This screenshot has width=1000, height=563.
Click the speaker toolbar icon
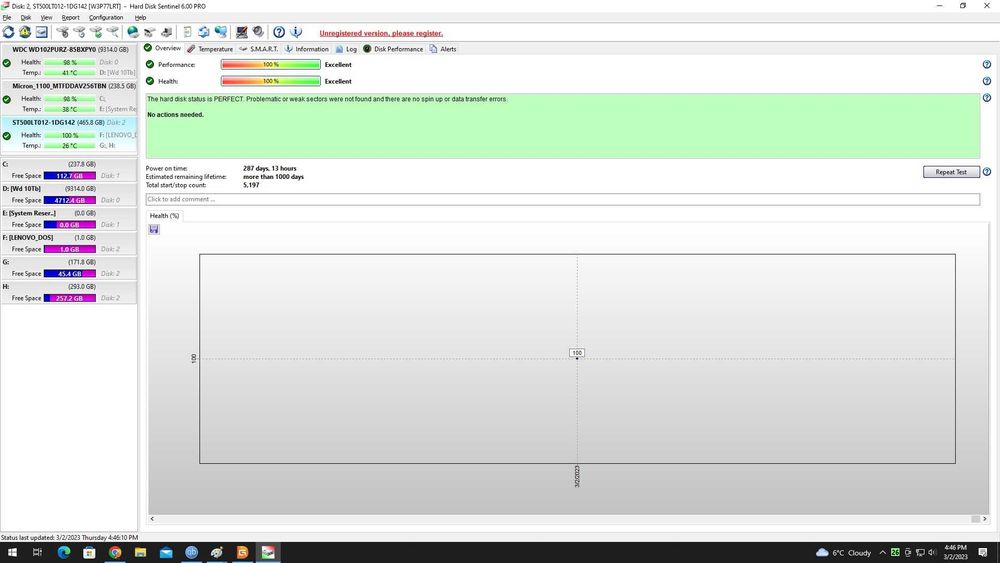pos(258,32)
